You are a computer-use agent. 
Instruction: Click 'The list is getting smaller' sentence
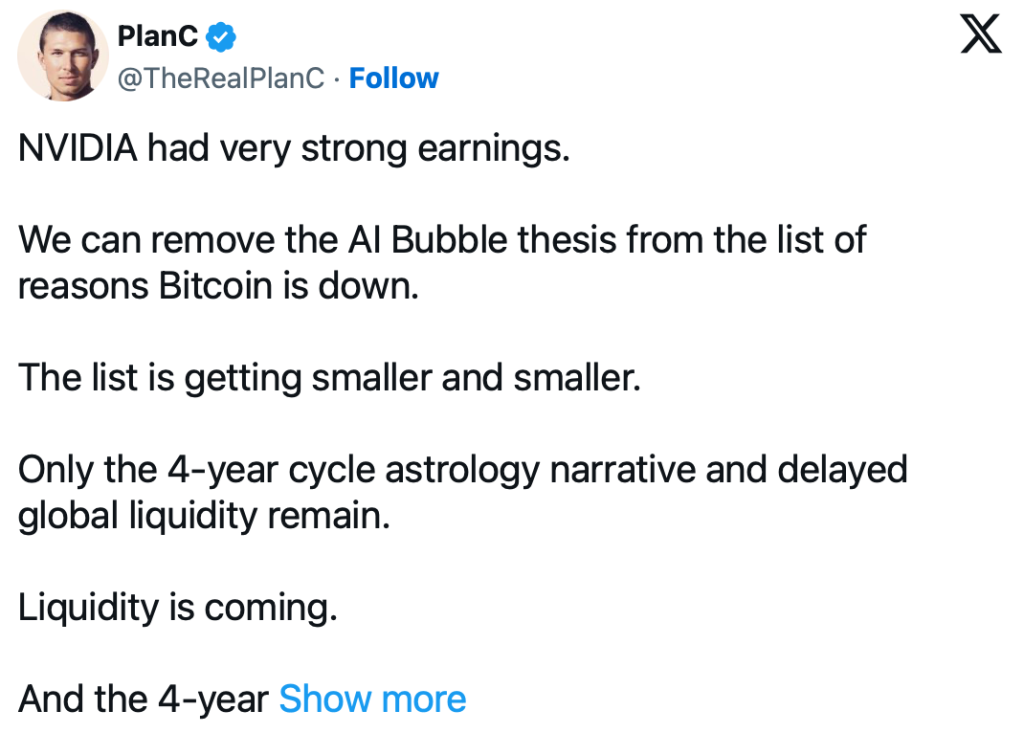[329, 378]
